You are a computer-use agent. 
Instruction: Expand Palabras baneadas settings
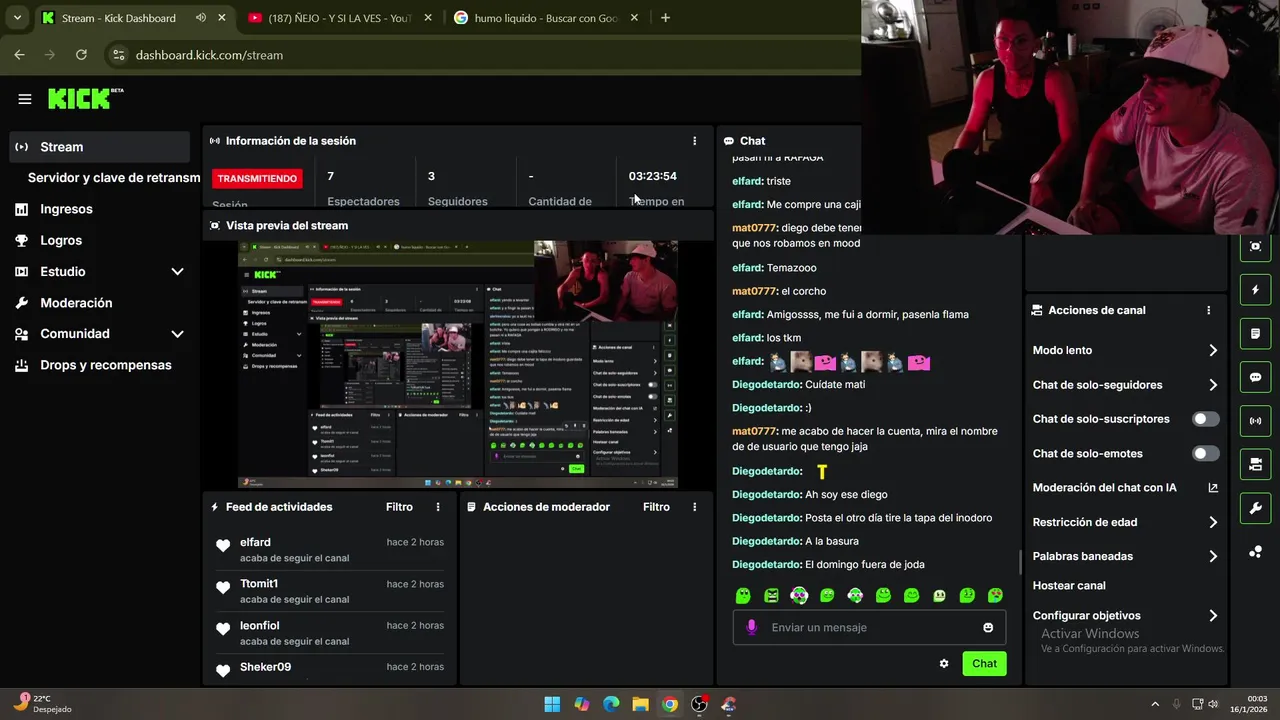tap(1126, 556)
